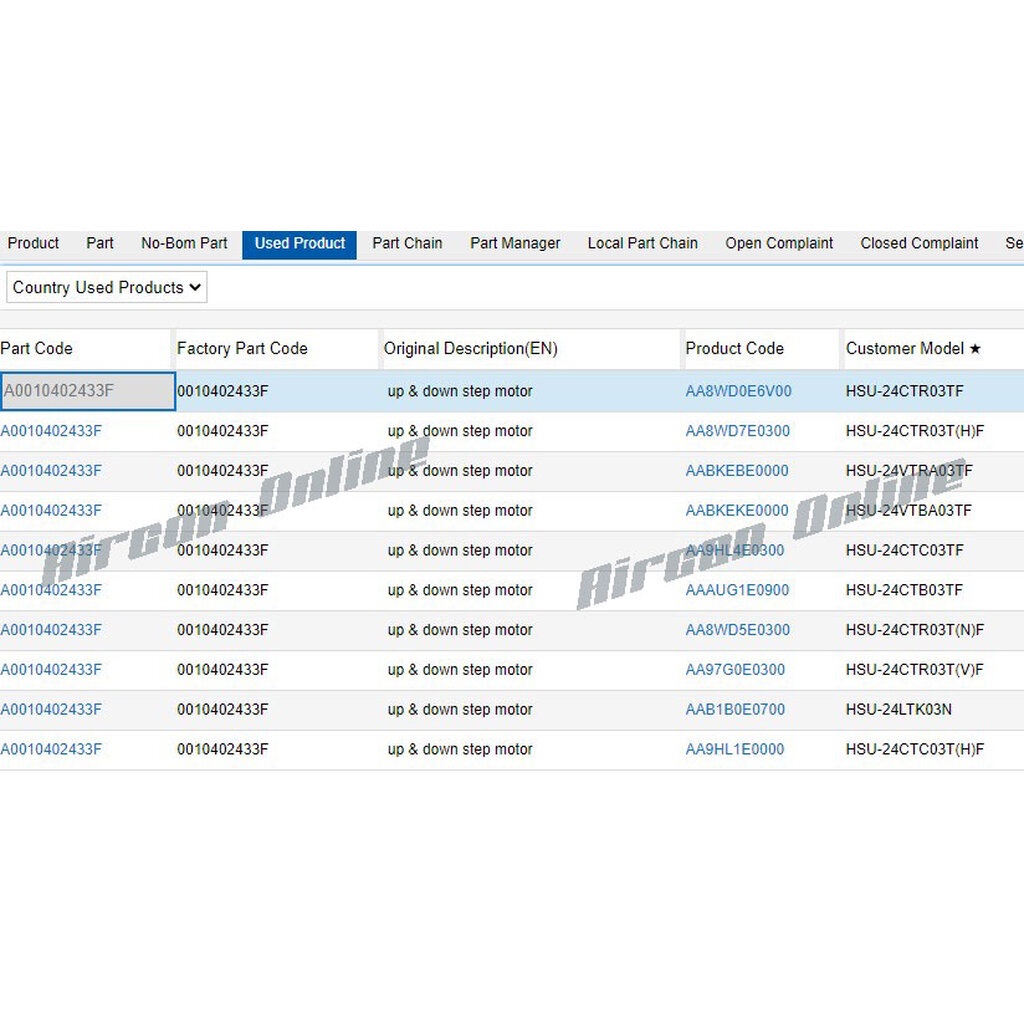The image size is (1024, 1024).
Task: Open product code AAB1B0E0700
Action: coord(735,710)
